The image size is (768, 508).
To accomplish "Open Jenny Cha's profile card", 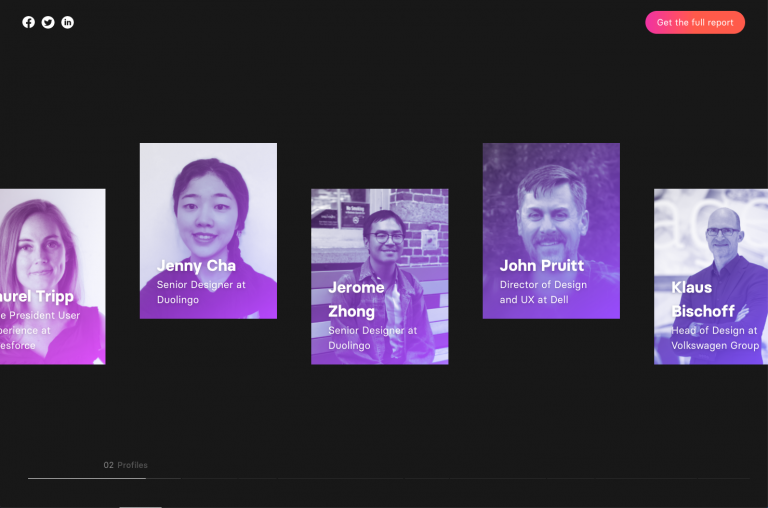I will [x=208, y=231].
